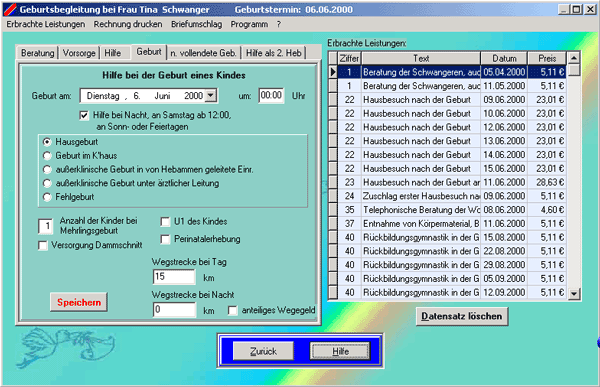Open the Geburt am date dropdown
Viewport: 600px width, 387px height.
tap(210, 96)
